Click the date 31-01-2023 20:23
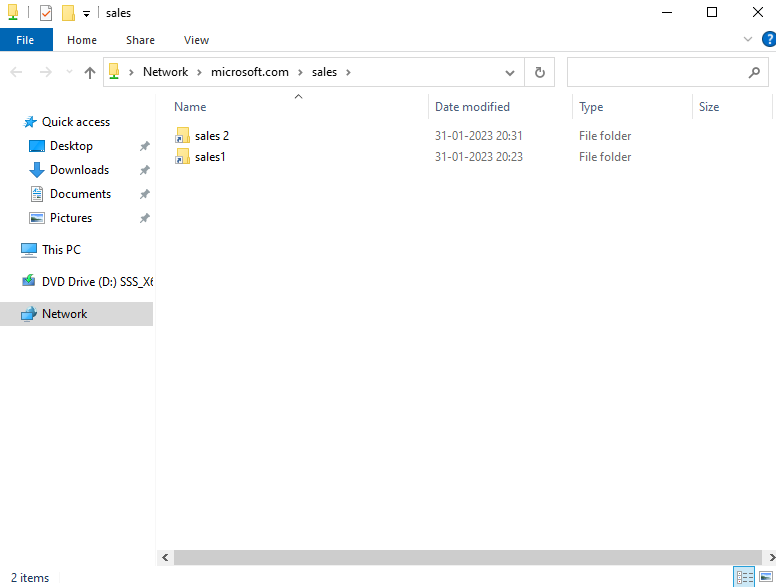This screenshot has height=587, width=776. (479, 157)
